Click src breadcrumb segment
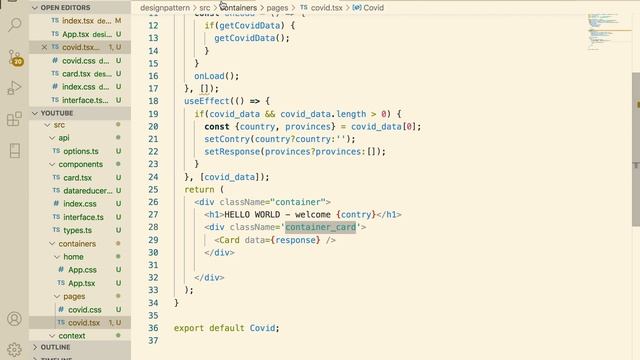640x360 pixels. [x=205, y=8]
